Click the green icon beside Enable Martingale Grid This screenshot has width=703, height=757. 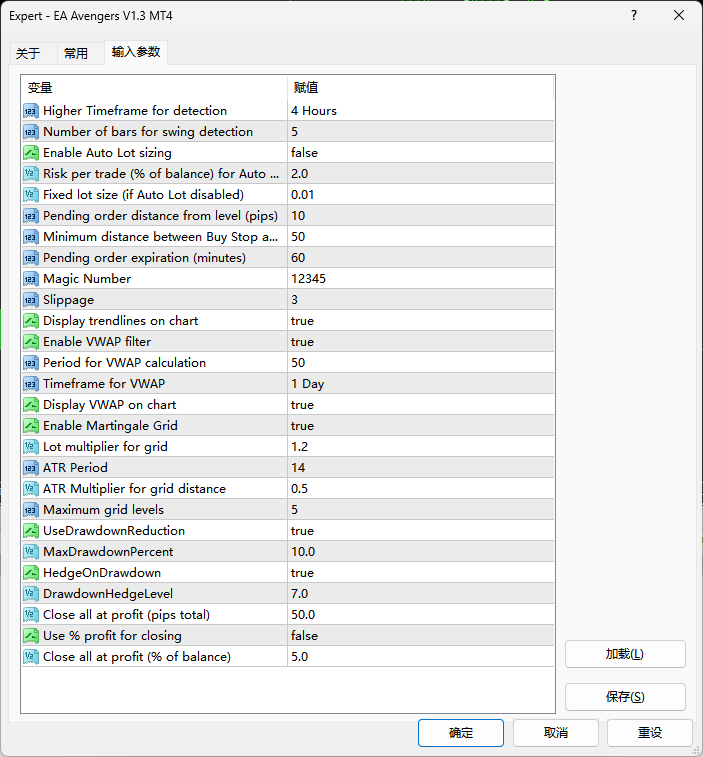(30, 426)
